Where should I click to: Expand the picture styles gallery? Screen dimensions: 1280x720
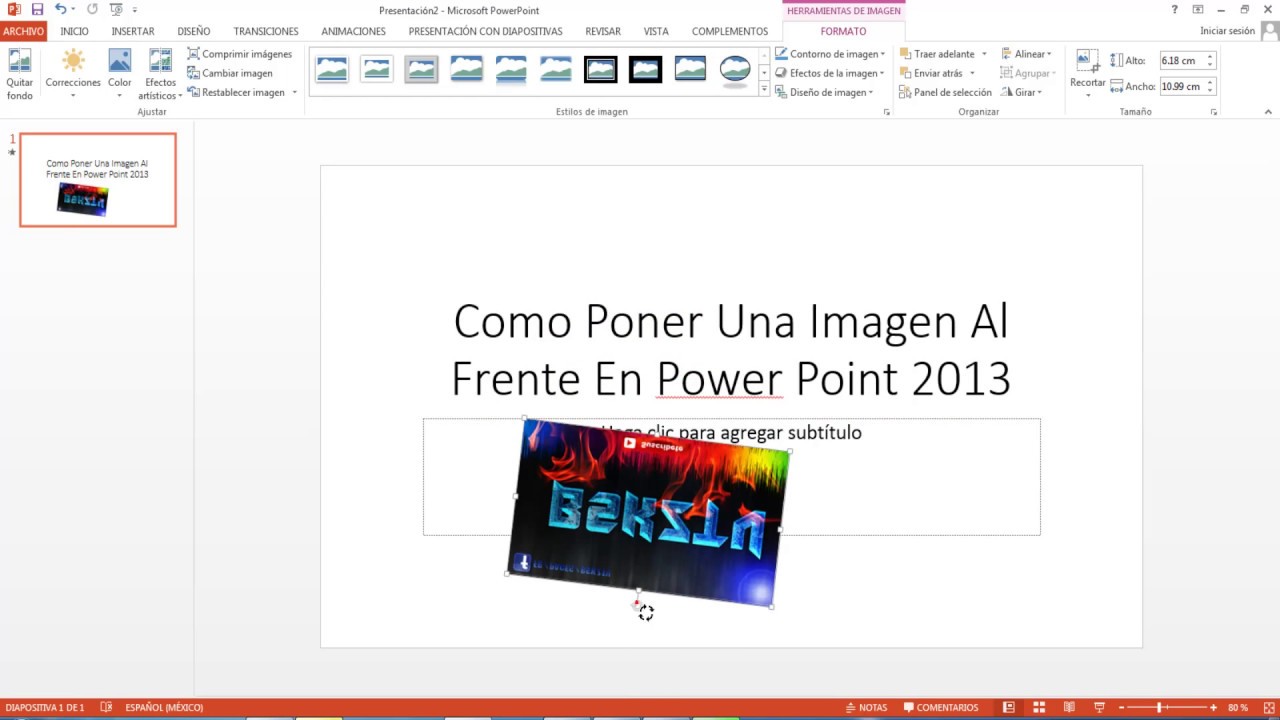tap(765, 90)
